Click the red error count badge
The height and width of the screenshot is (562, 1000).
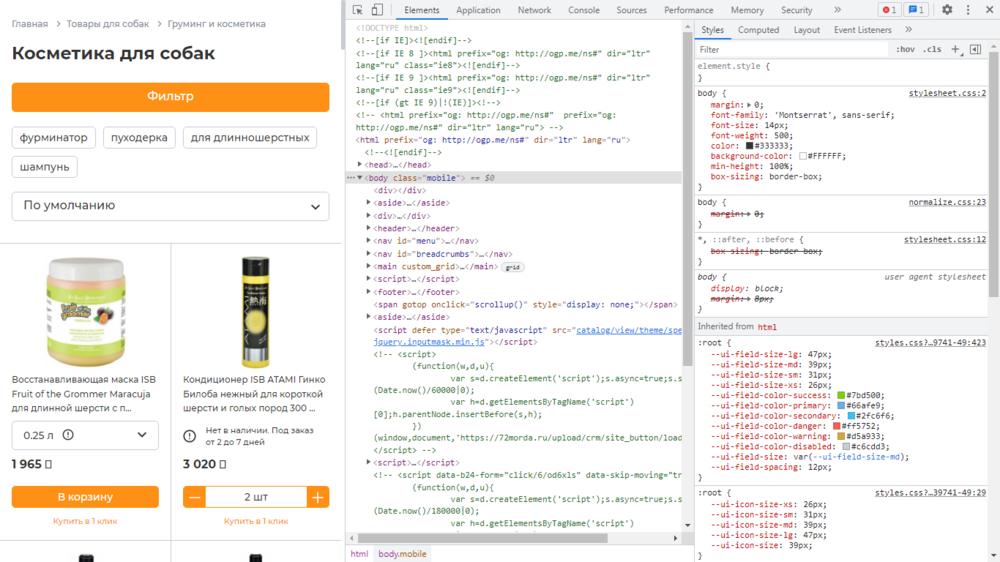pyautogui.click(x=888, y=10)
